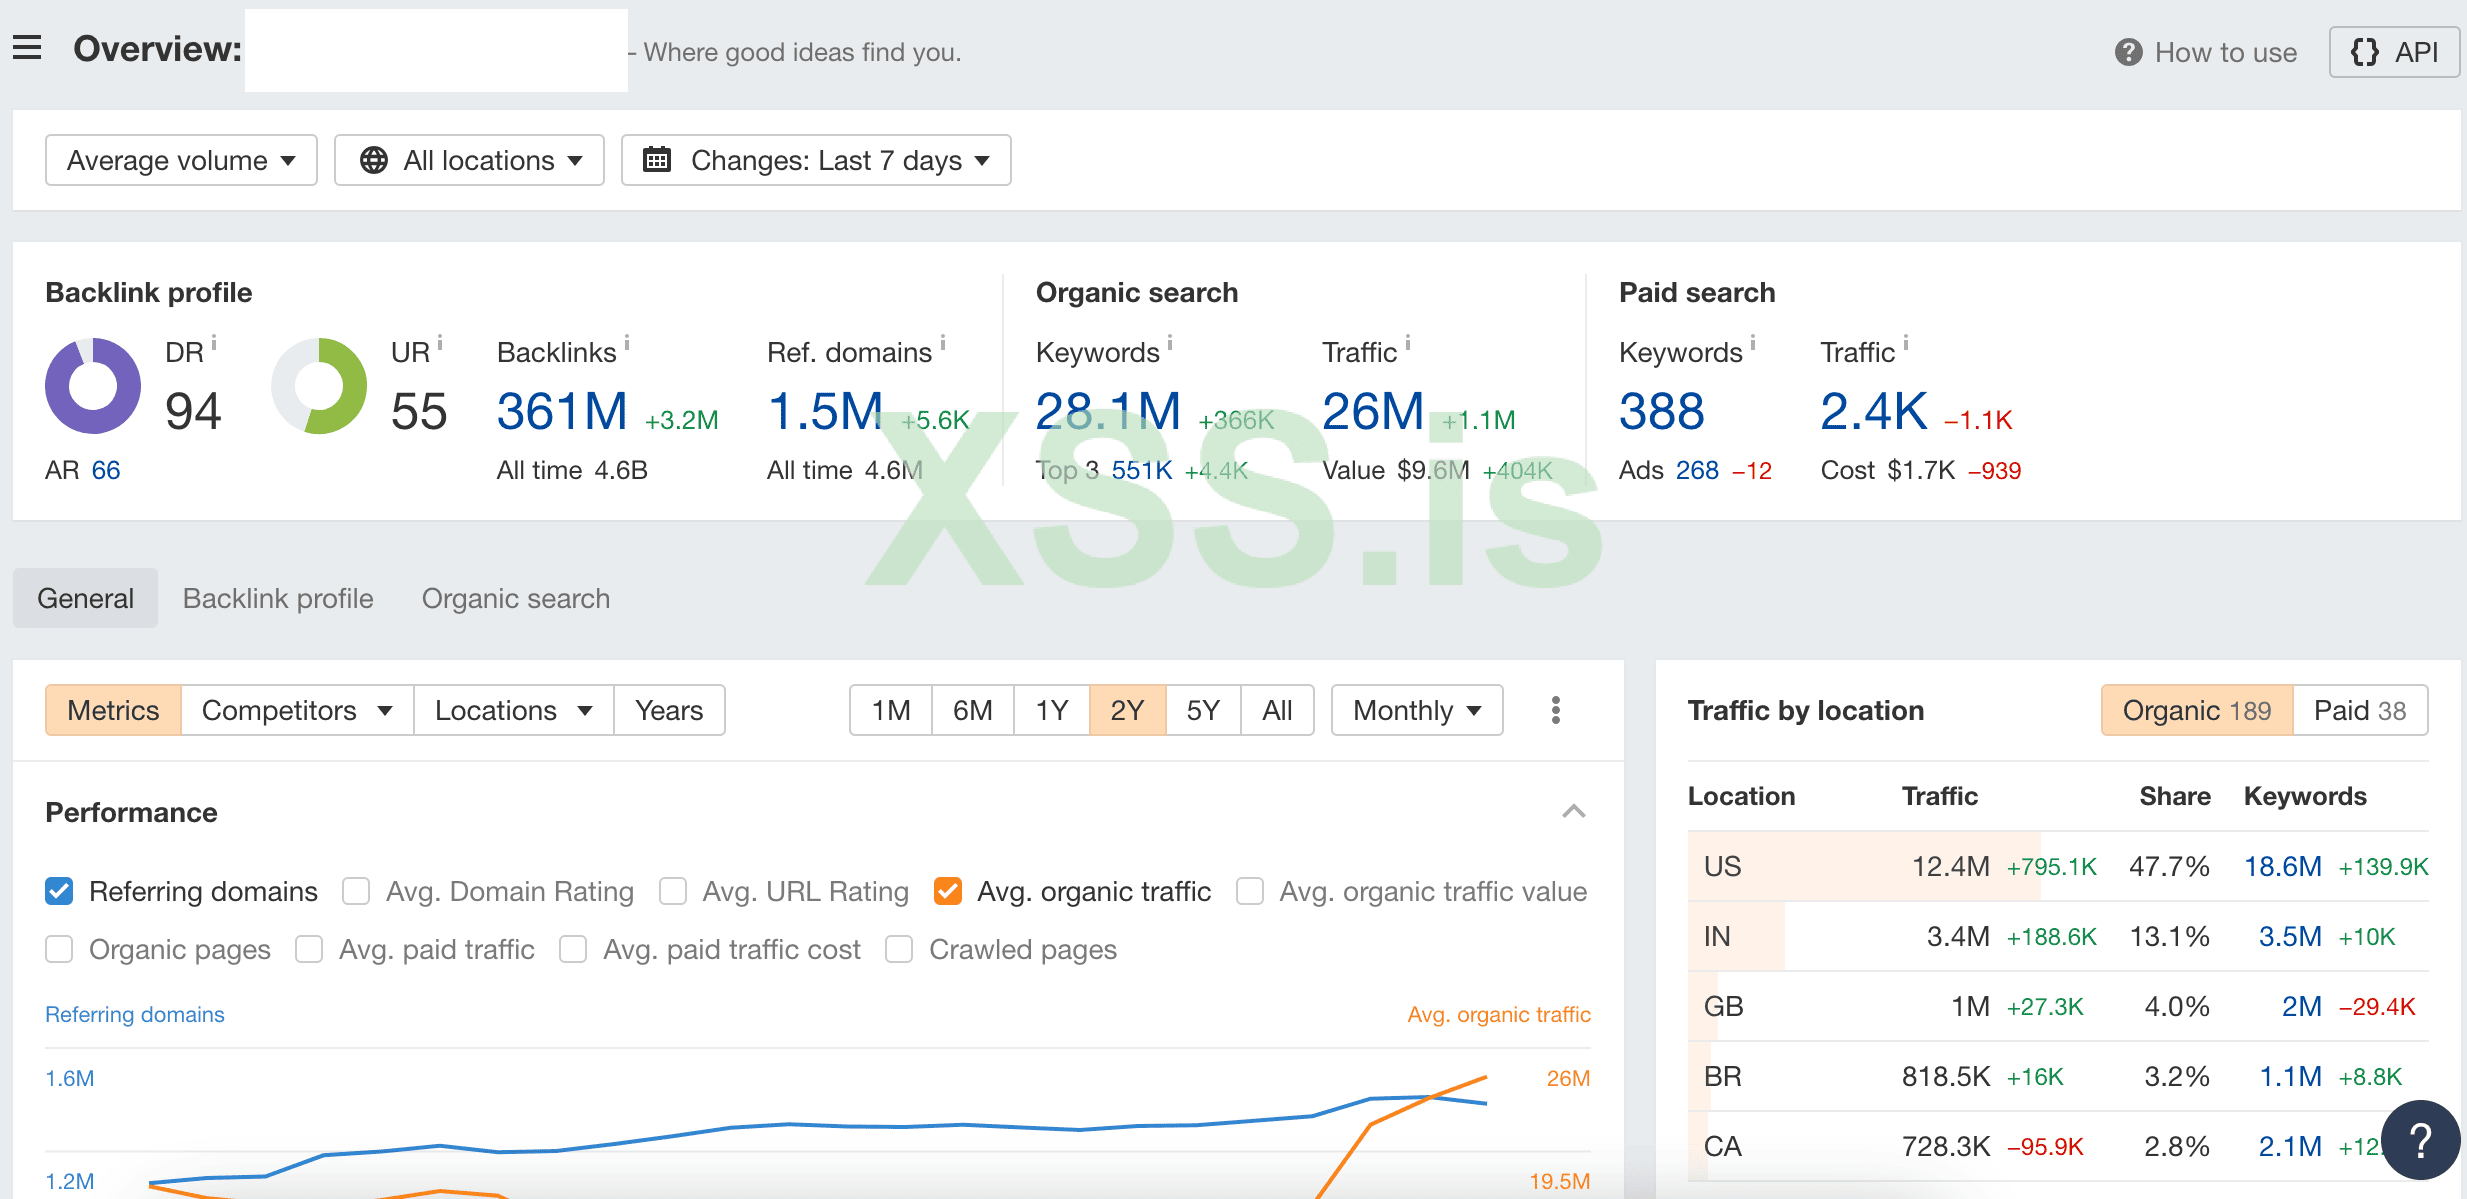Switch to the Organic search tab
2467x1199 pixels.
tap(515, 598)
